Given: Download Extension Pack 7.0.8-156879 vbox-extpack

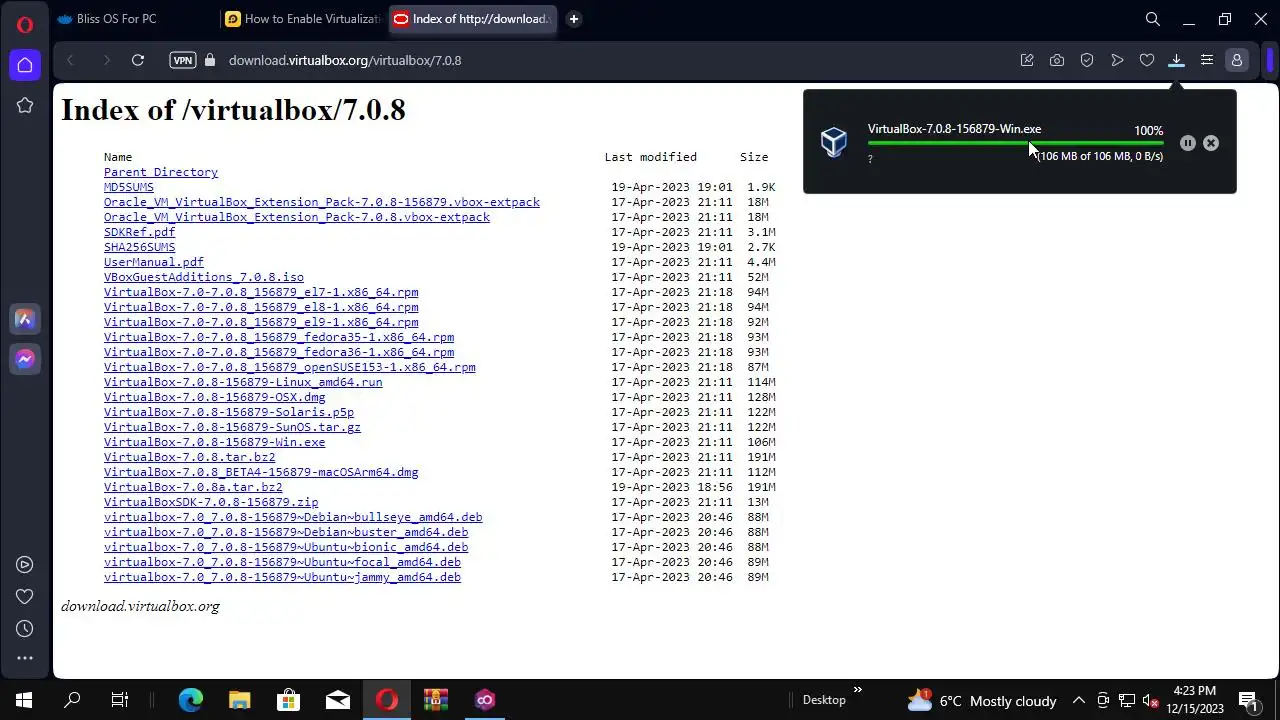Looking at the screenshot, I should 322,202.
